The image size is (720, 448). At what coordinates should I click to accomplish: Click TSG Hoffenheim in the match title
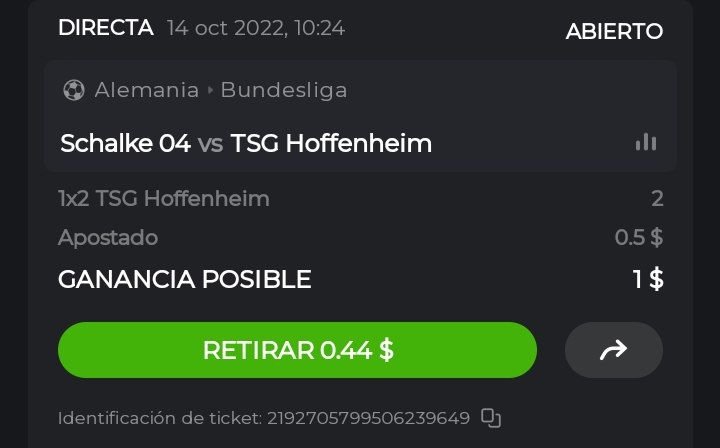(x=331, y=143)
